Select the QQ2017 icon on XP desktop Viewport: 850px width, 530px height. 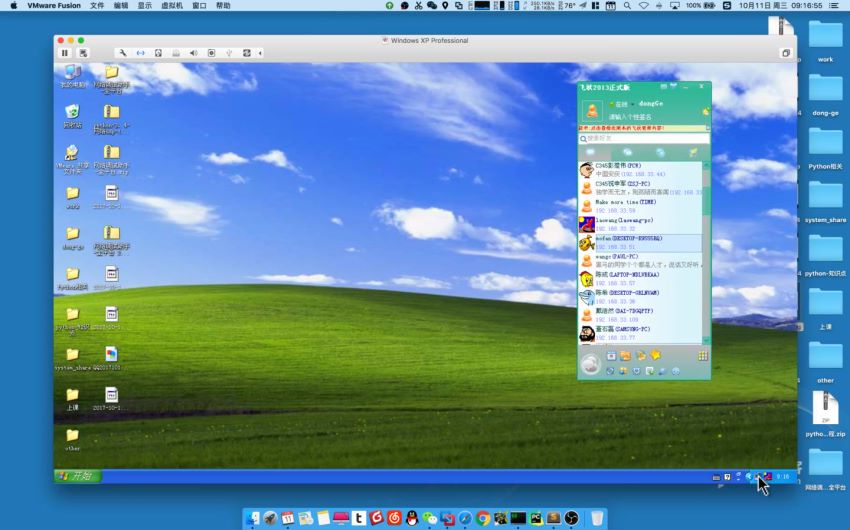click(111, 359)
